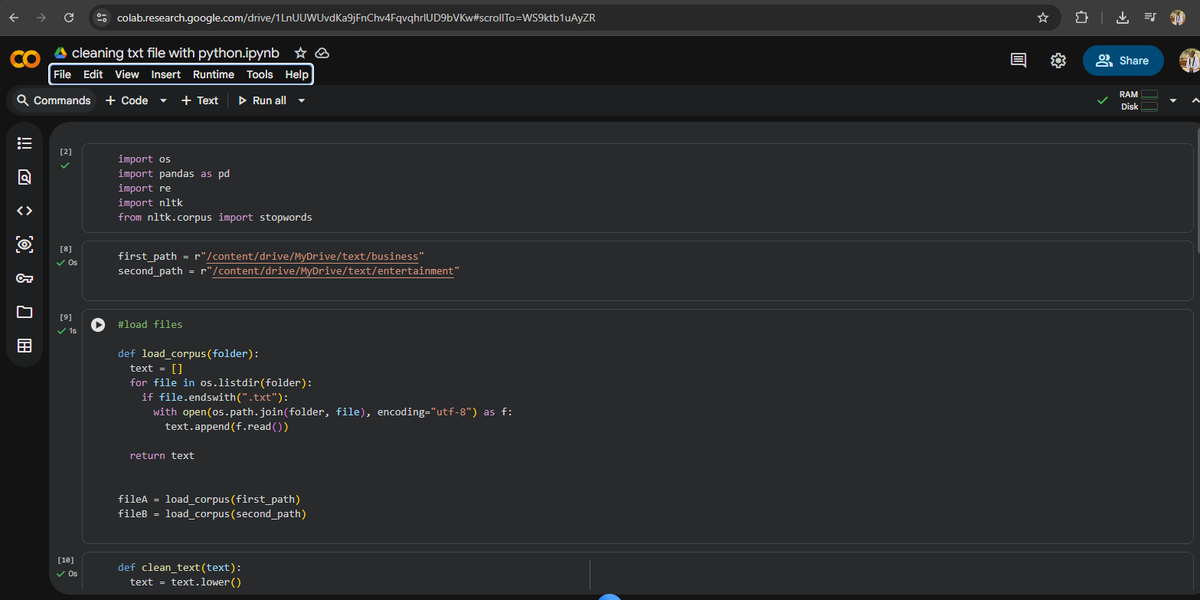Go back in the browser
Image resolution: width=1200 pixels, height=600 pixels.
(14, 17)
